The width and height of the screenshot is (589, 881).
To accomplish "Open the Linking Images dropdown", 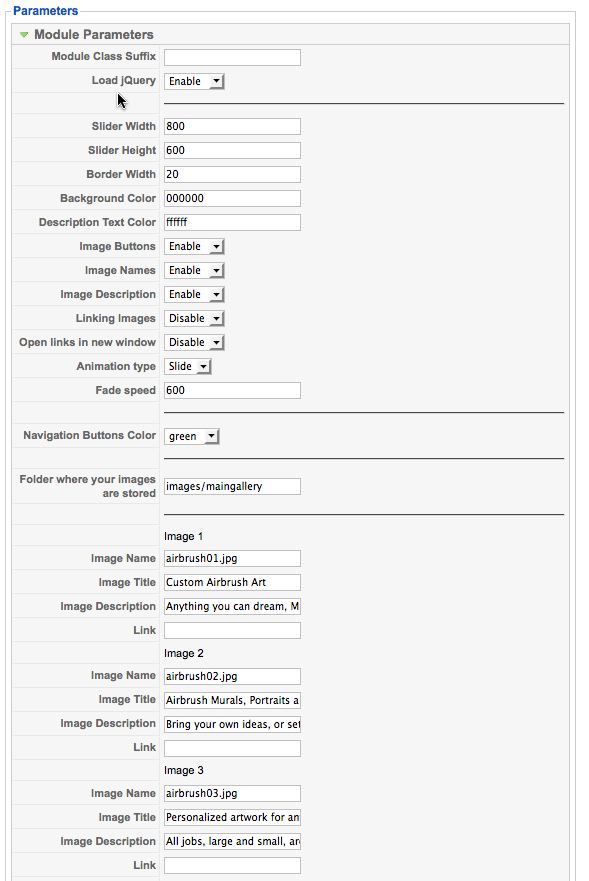I will 194,319.
